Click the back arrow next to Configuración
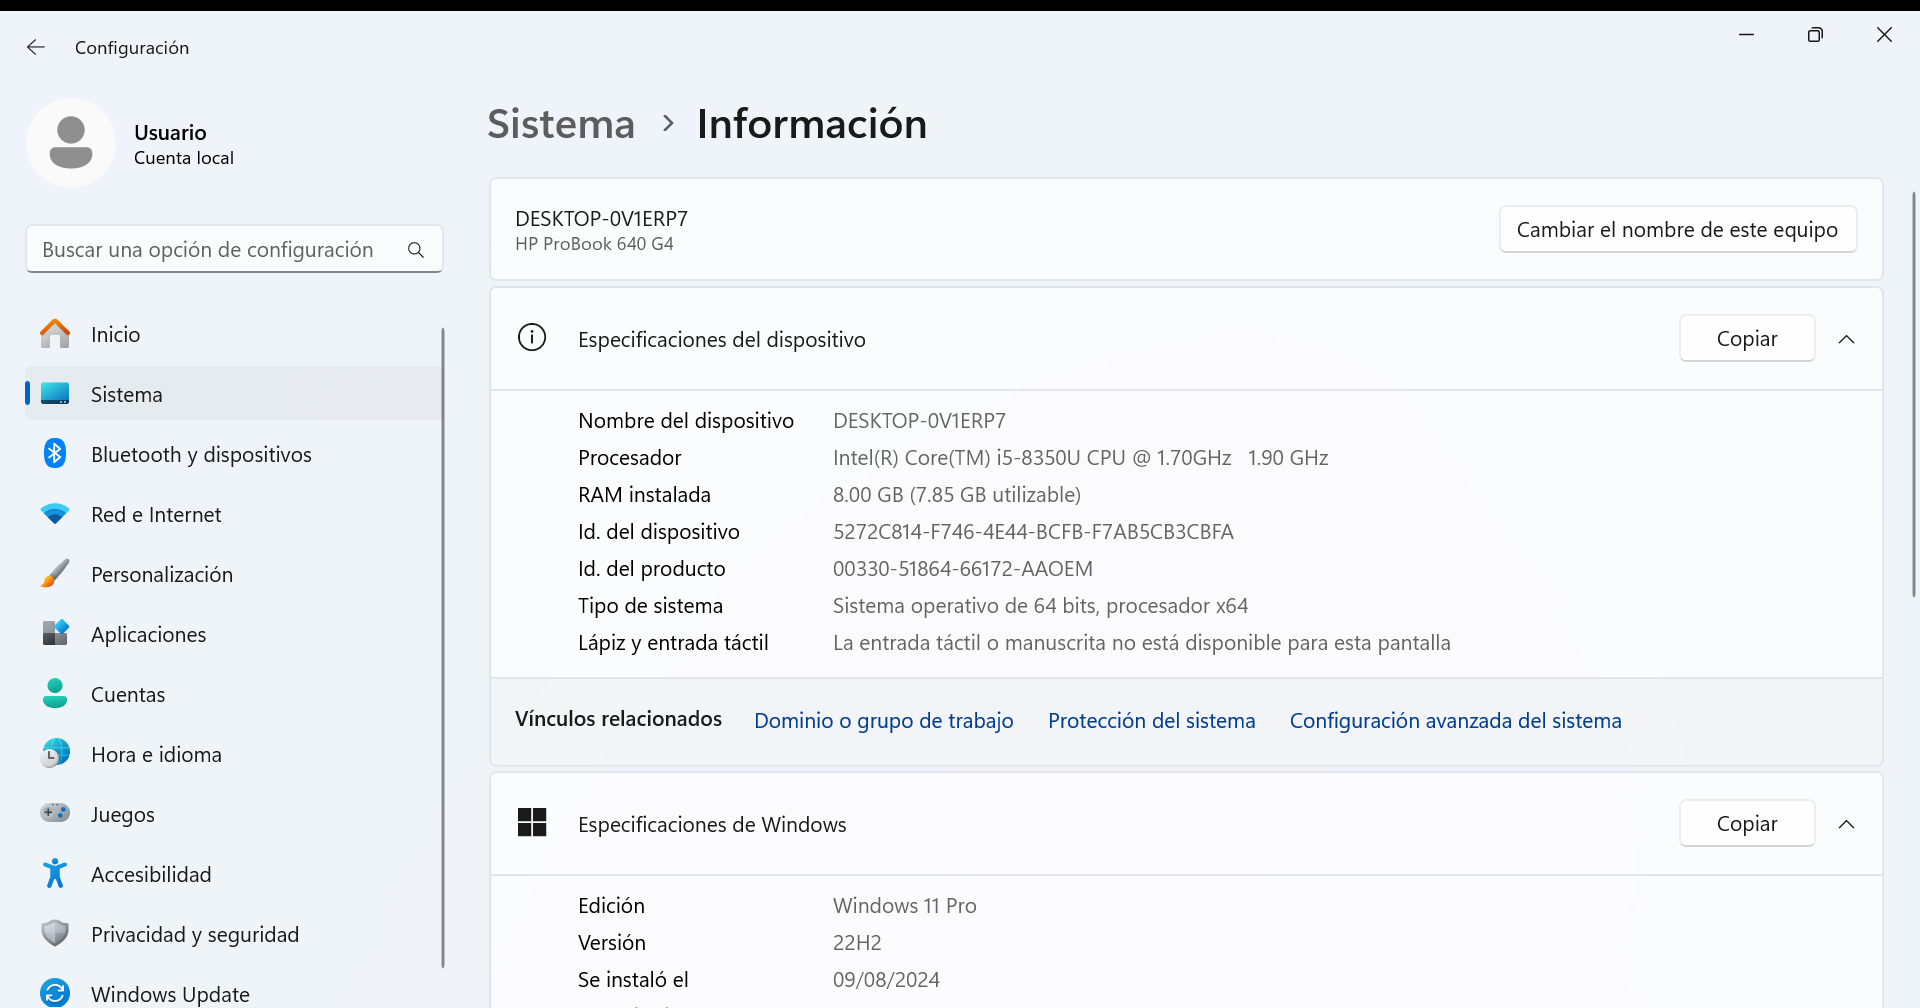 [x=36, y=47]
